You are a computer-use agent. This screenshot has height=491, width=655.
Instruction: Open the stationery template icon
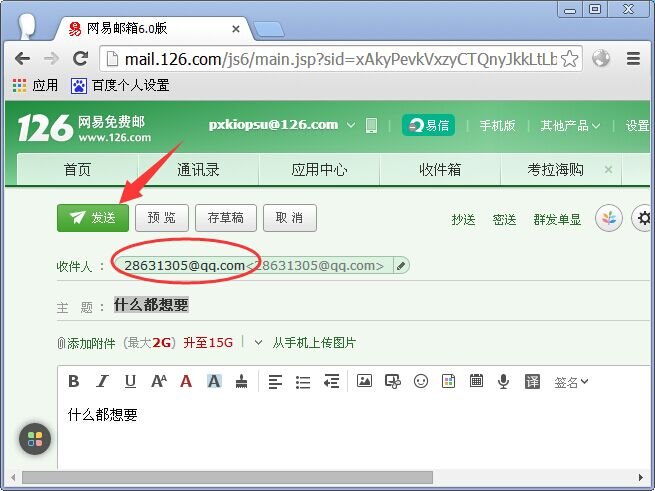click(x=448, y=381)
